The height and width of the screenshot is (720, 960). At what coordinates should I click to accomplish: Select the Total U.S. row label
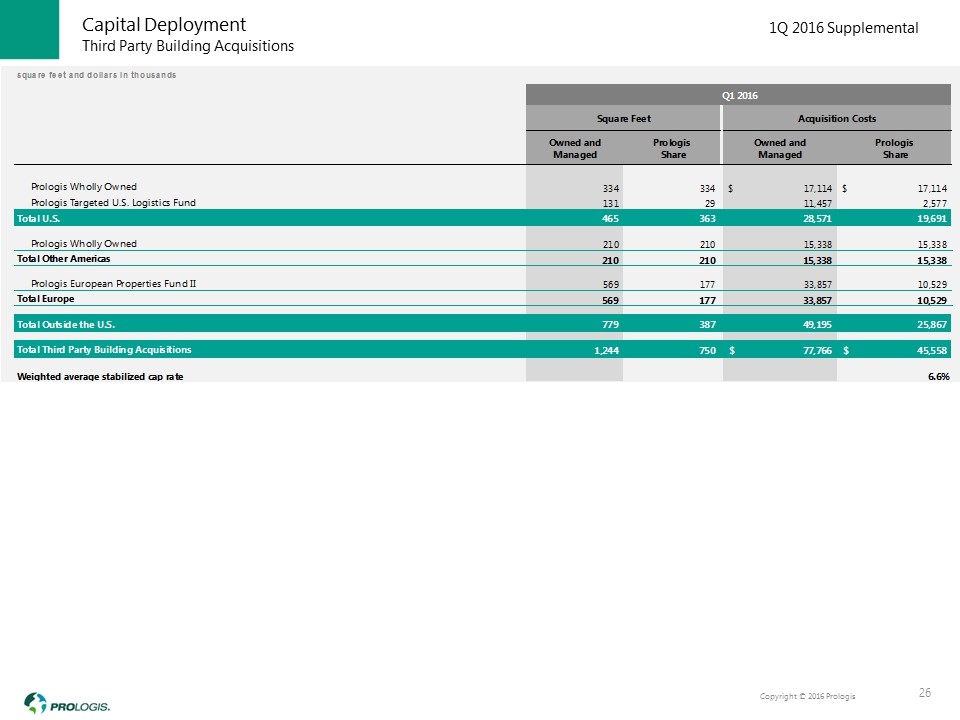pos(39,216)
